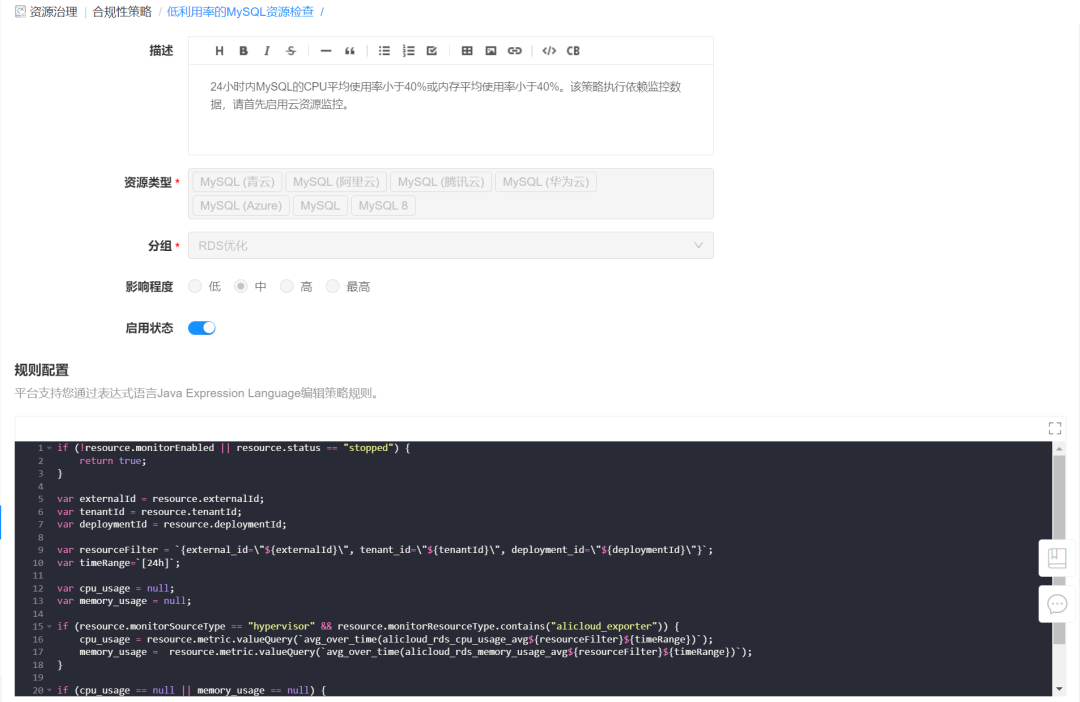This screenshot has height=702, width=1080.
Task: Click 'var deploymentId' code line 7
Action: click(x=172, y=524)
